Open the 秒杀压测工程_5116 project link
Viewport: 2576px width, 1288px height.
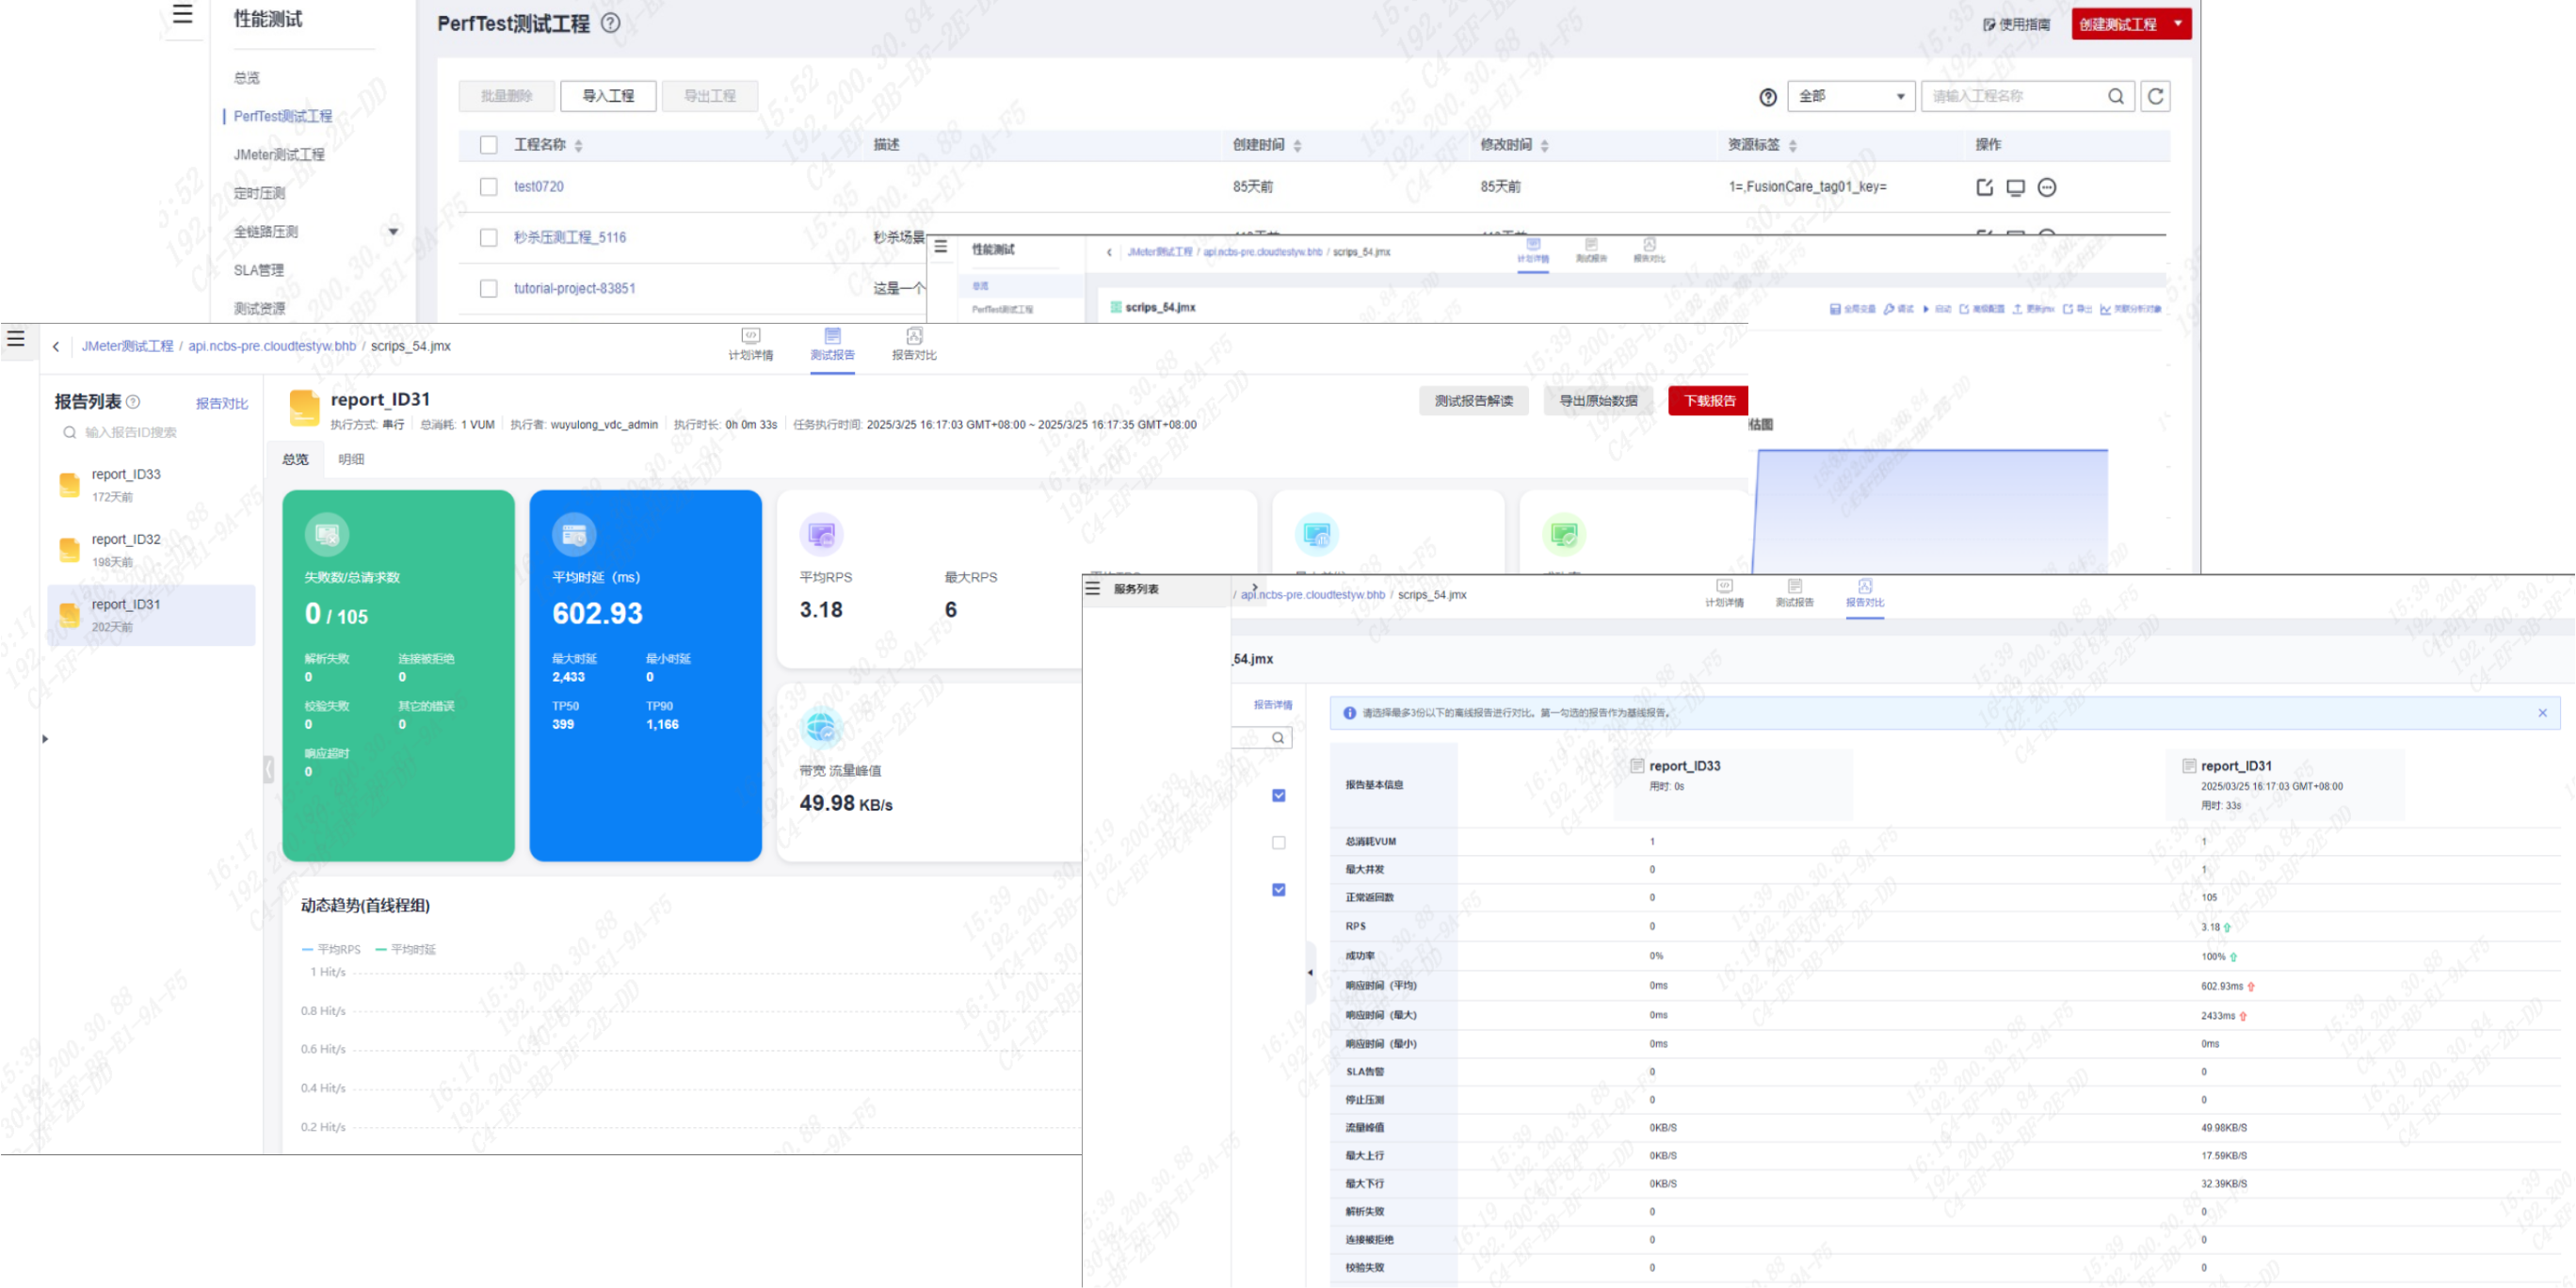[570, 238]
